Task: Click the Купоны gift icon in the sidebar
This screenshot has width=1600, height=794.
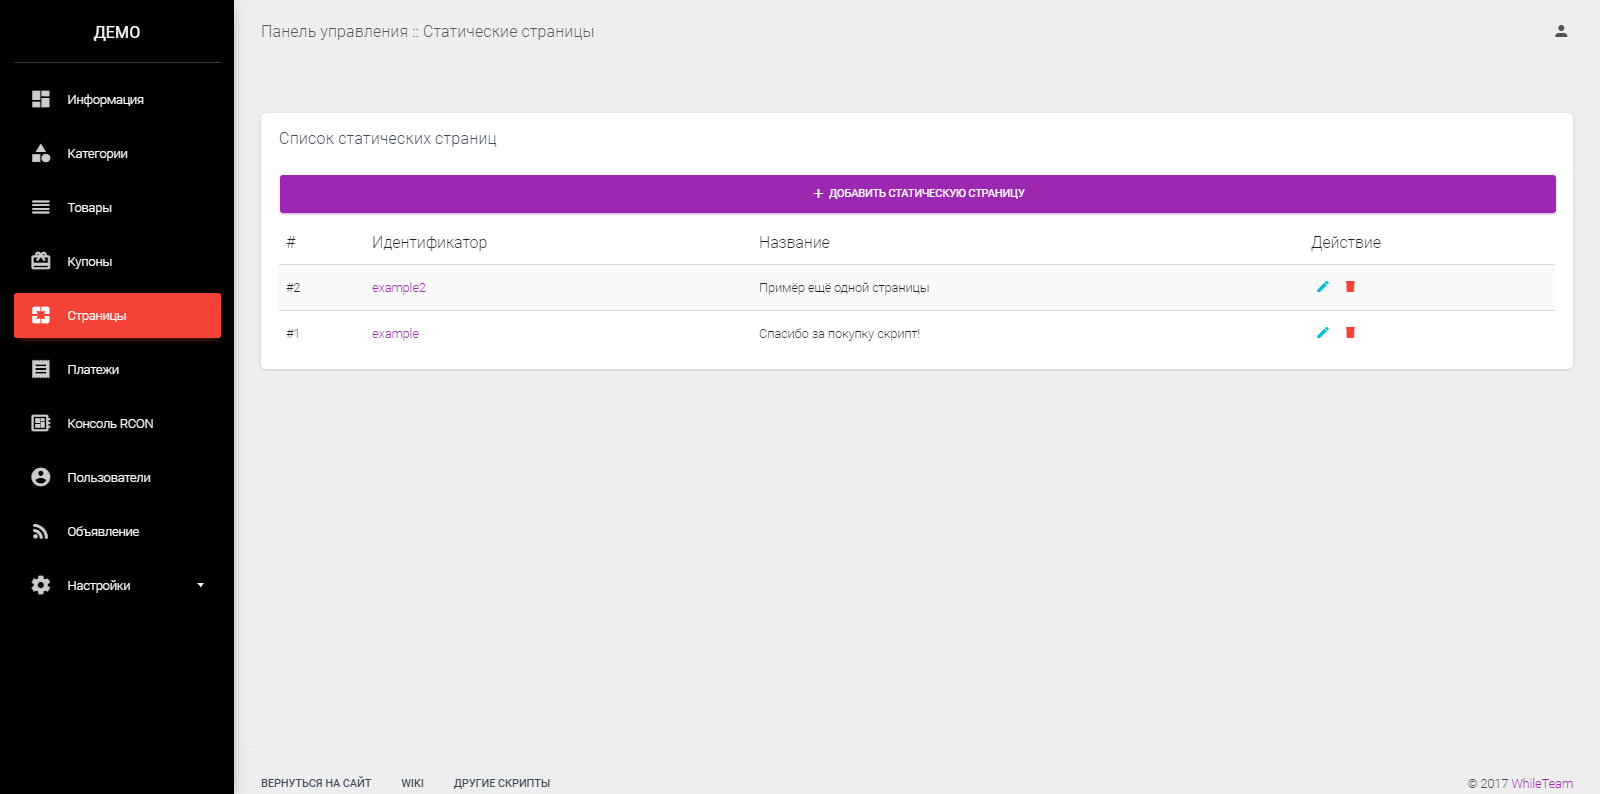Action: [x=41, y=261]
